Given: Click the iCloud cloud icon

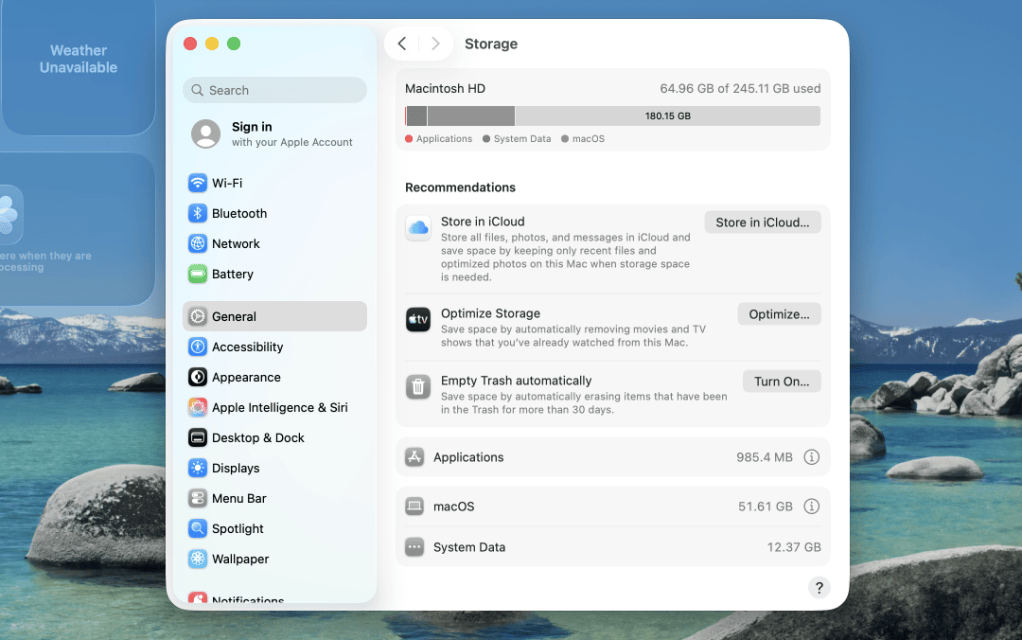Looking at the screenshot, I should pos(418,228).
